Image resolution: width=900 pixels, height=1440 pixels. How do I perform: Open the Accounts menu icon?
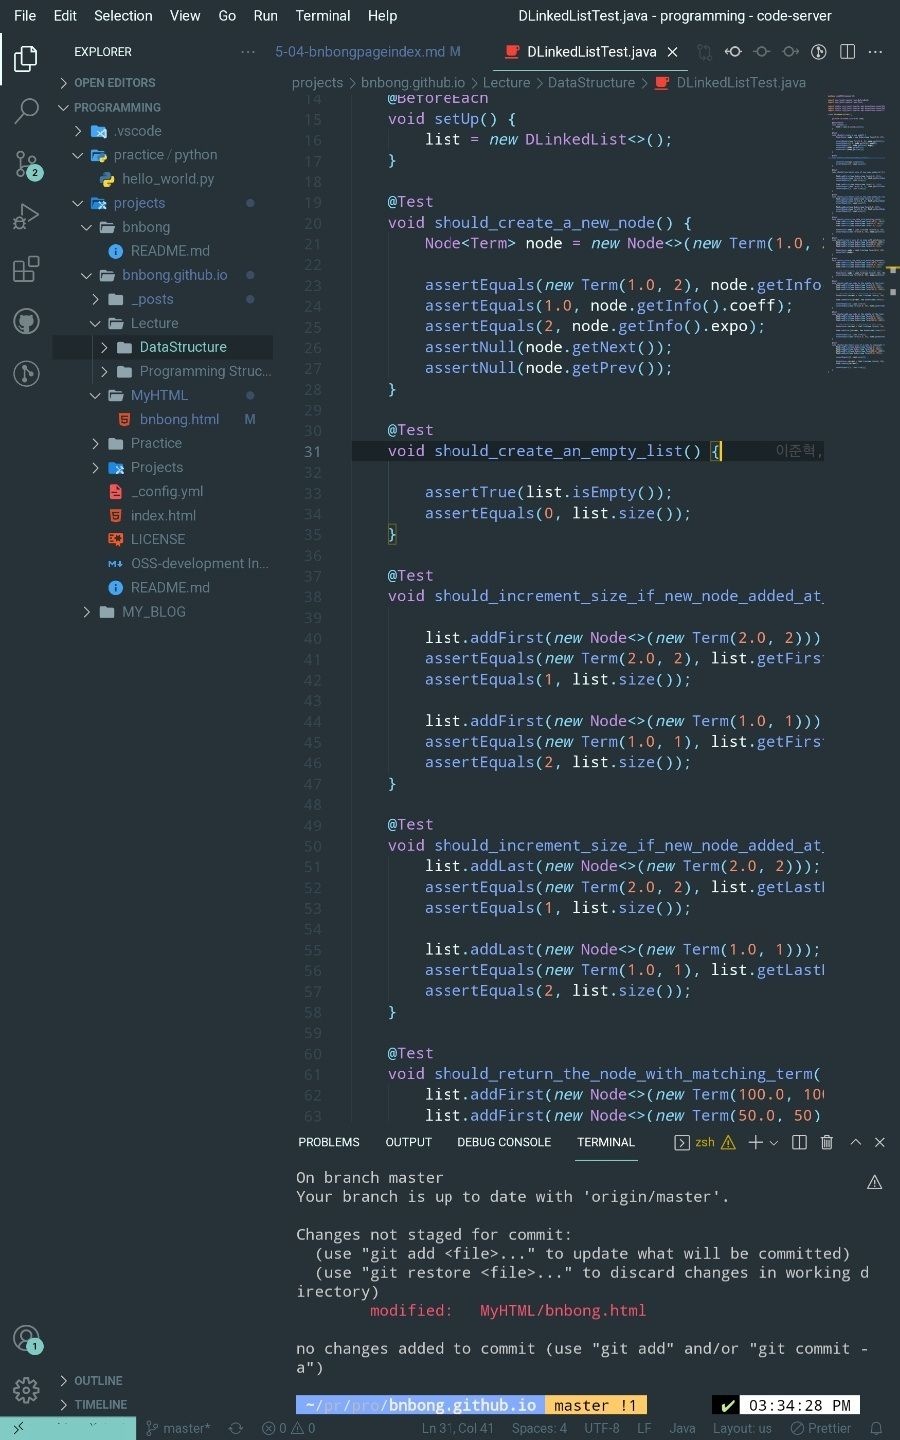(x=26, y=1338)
